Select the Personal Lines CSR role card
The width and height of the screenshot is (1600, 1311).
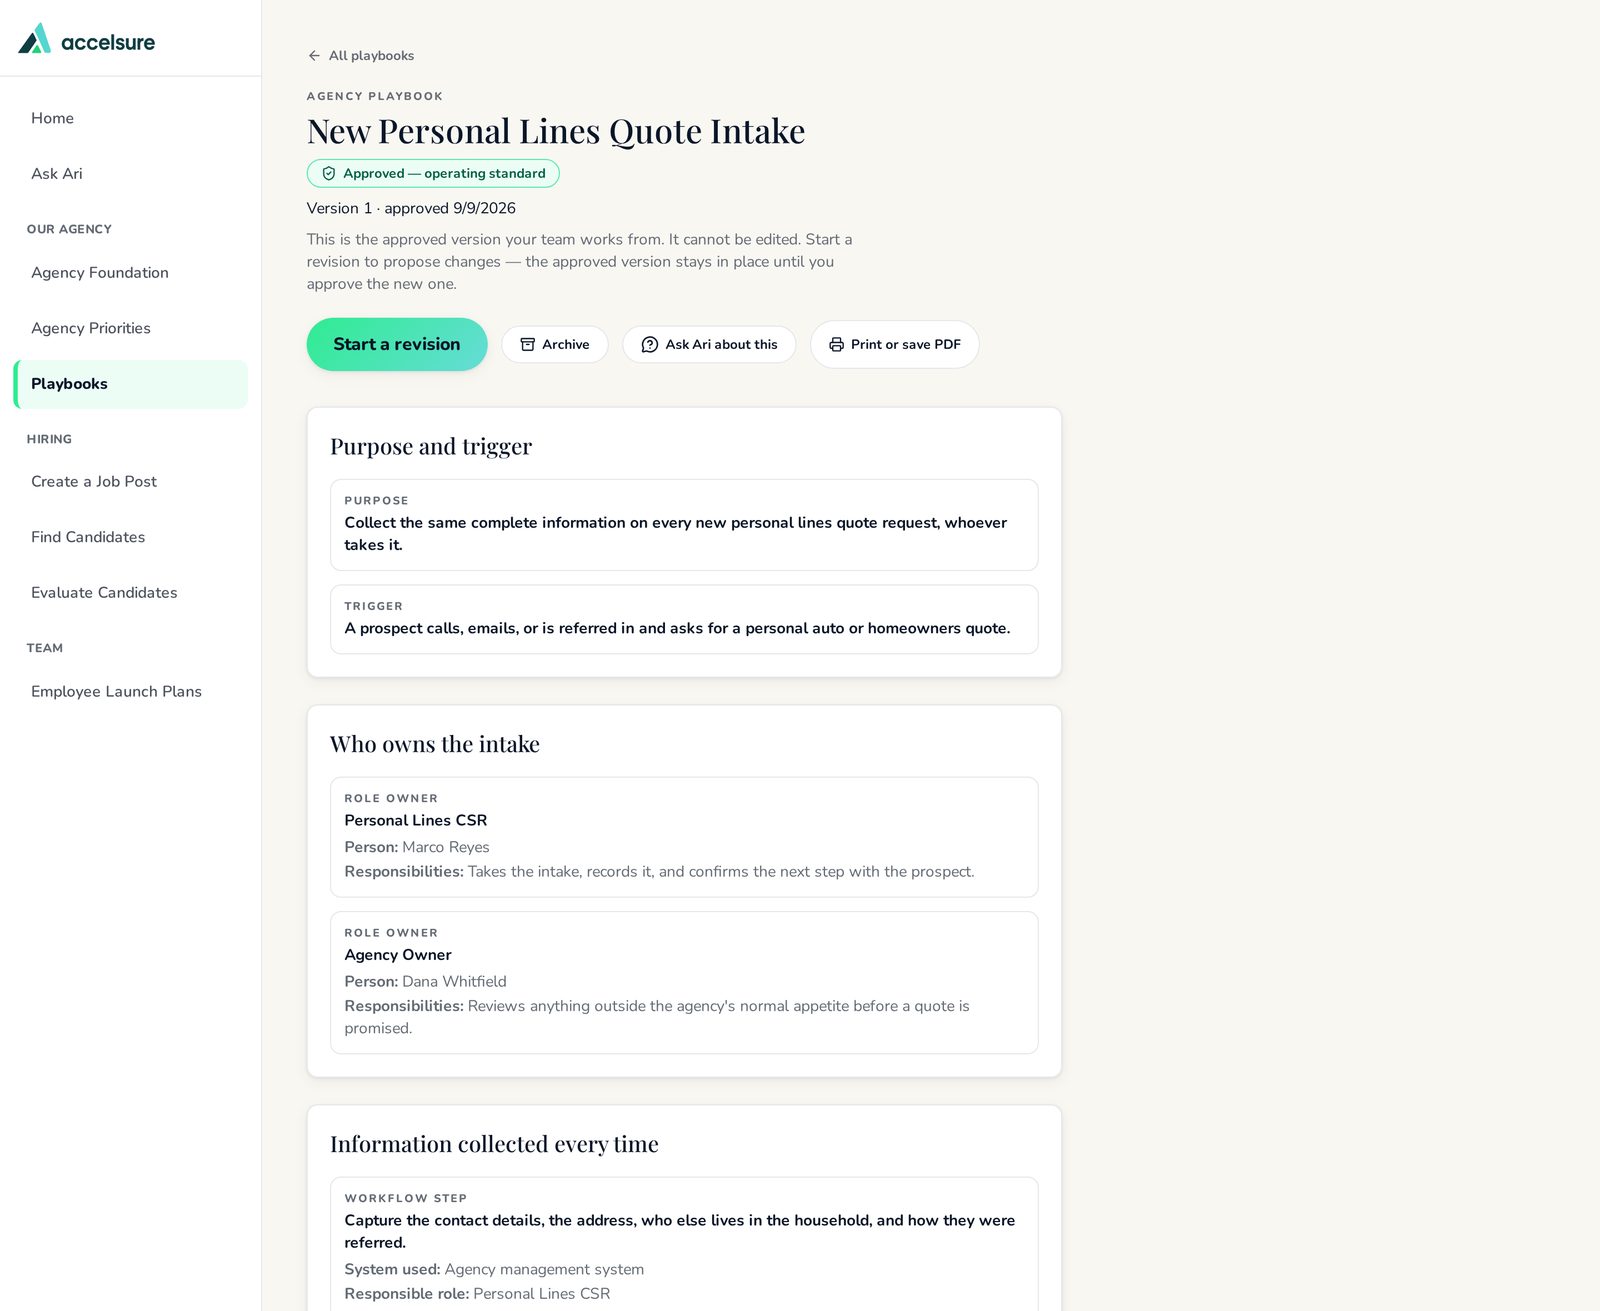click(x=684, y=837)
